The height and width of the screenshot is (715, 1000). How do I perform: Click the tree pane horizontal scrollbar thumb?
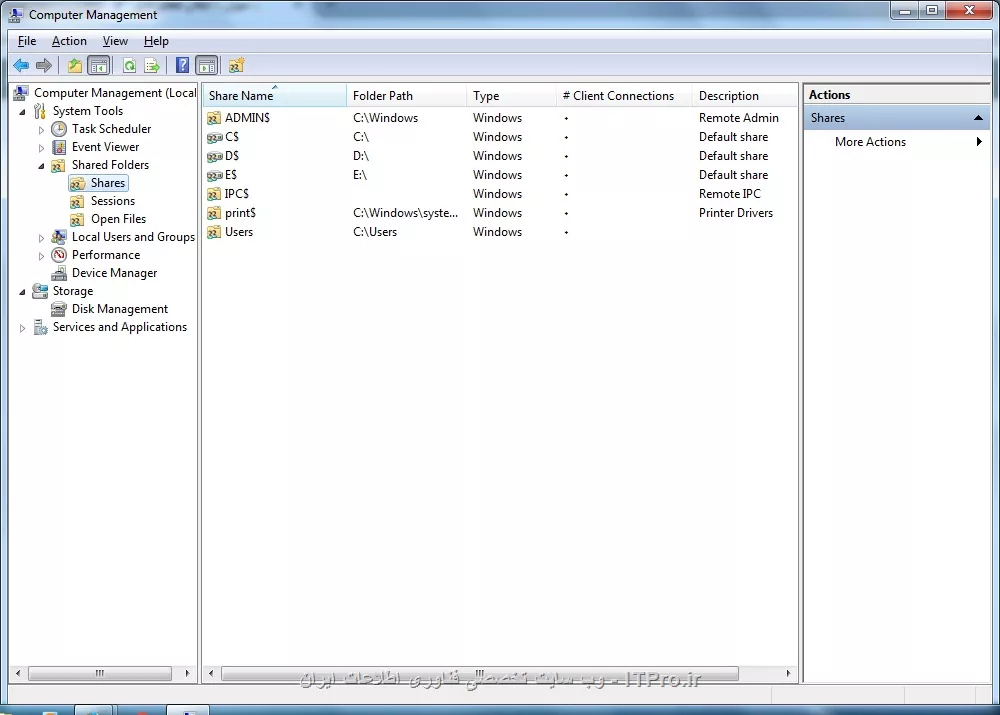tap(100, 673)
